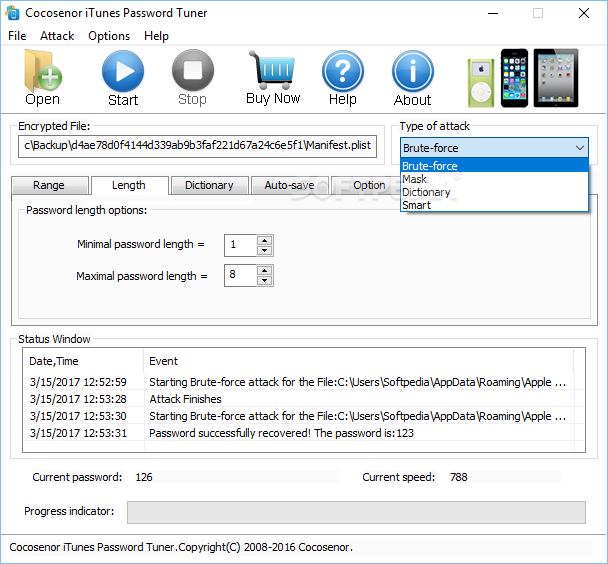
Task: Decrease the maximal password length
Action: pyautogui.click(x=264, y=280)
